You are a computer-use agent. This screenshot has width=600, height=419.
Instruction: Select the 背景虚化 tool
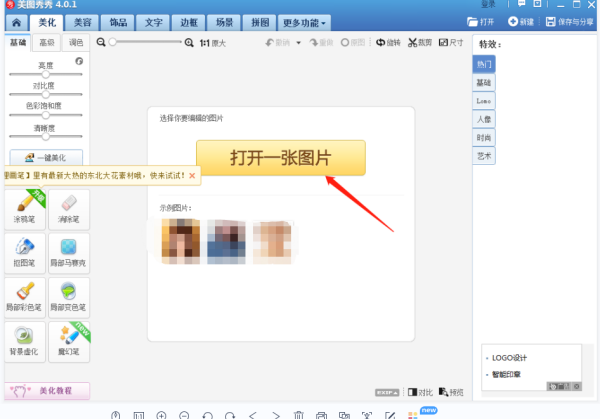25,341
